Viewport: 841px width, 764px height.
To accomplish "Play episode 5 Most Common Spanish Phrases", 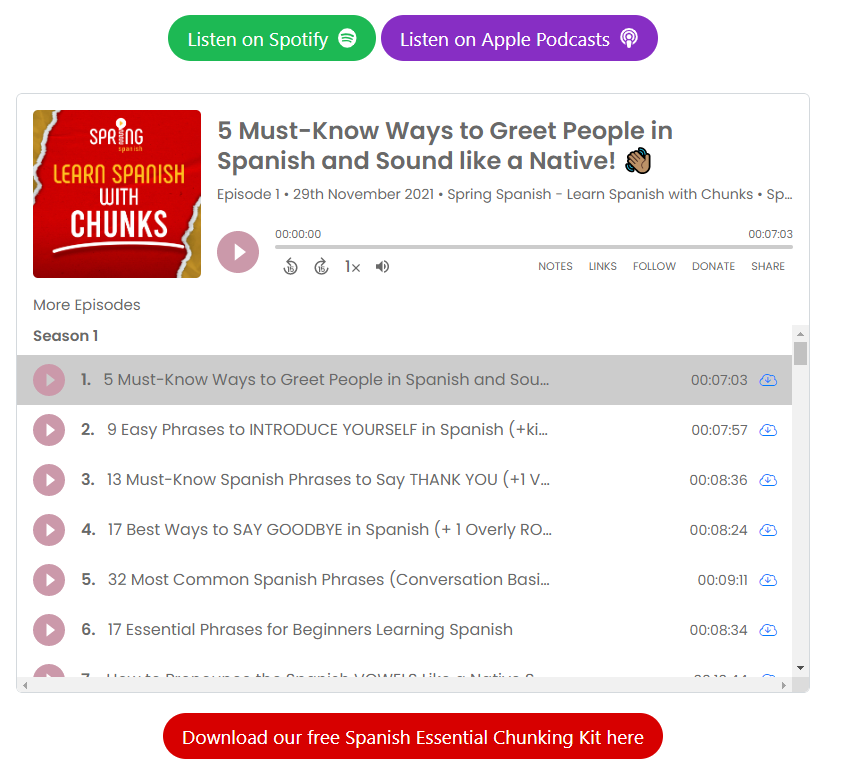I will click(49, 580).
